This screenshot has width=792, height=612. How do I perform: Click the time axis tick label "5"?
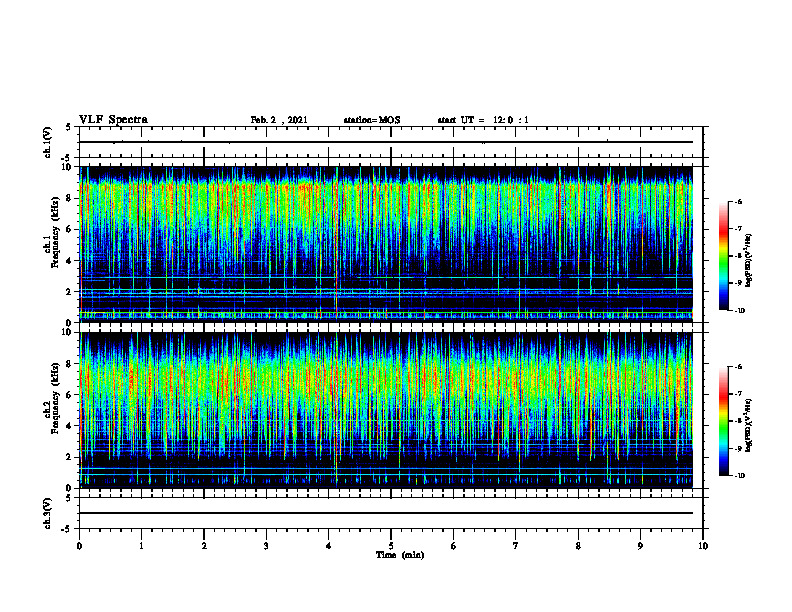[x=391, y=546]
